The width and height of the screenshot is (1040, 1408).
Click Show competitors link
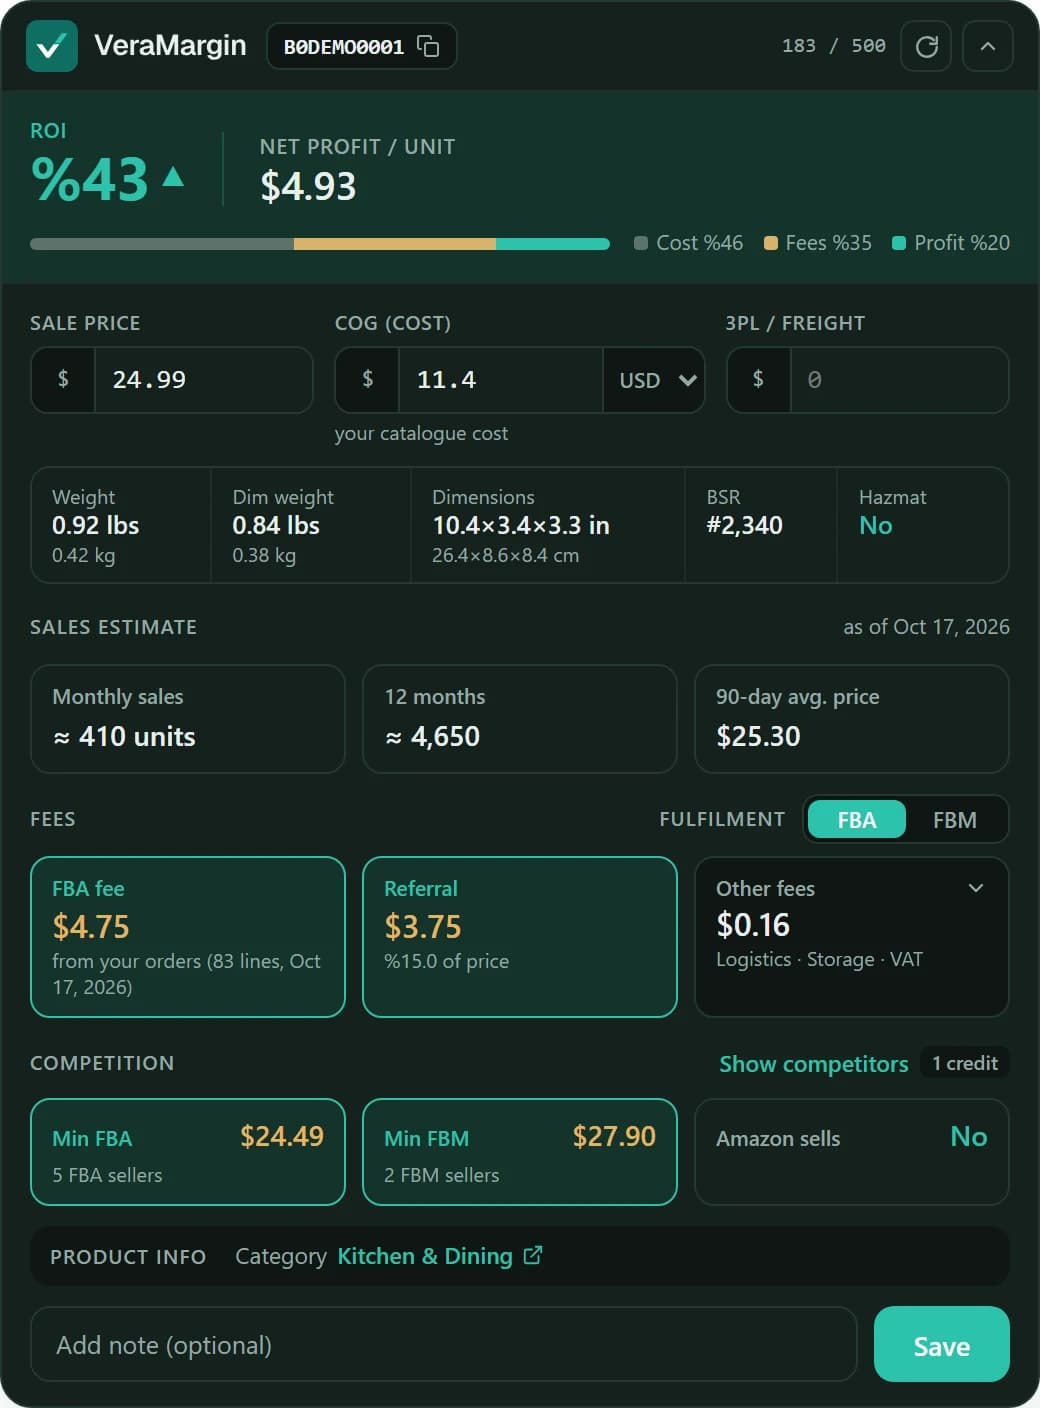click(813, 1064)
